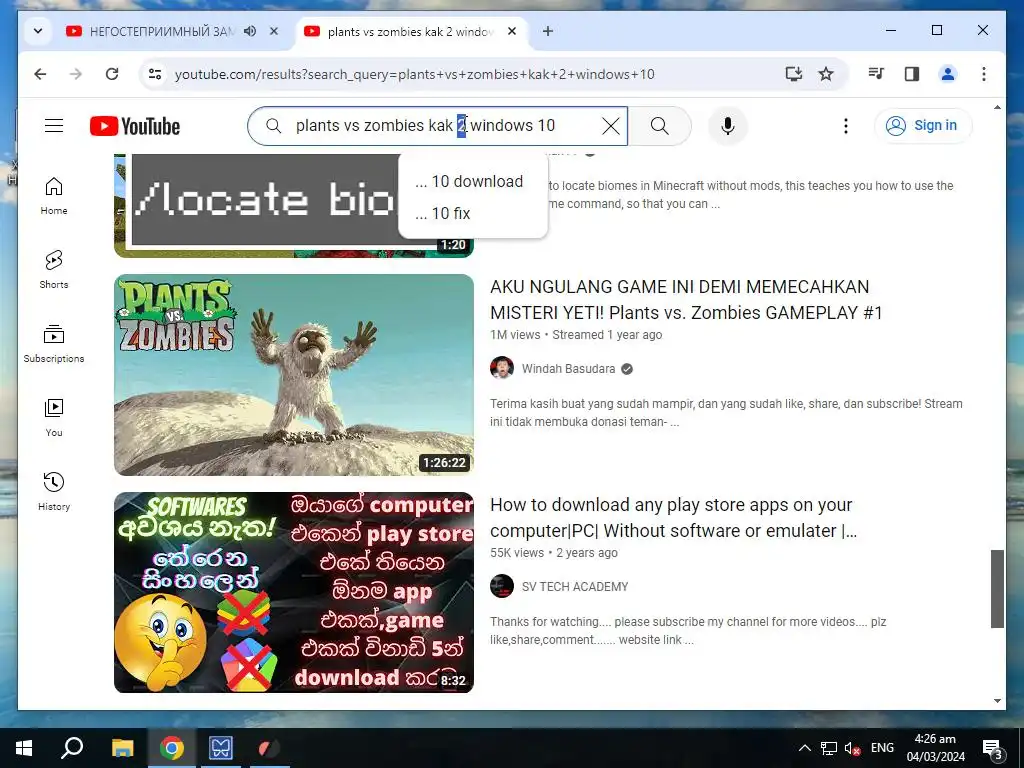This screenshot has height=768, width=1024.
Task: Click the scrollbar down arrow
Action: (x=997, y=701)
